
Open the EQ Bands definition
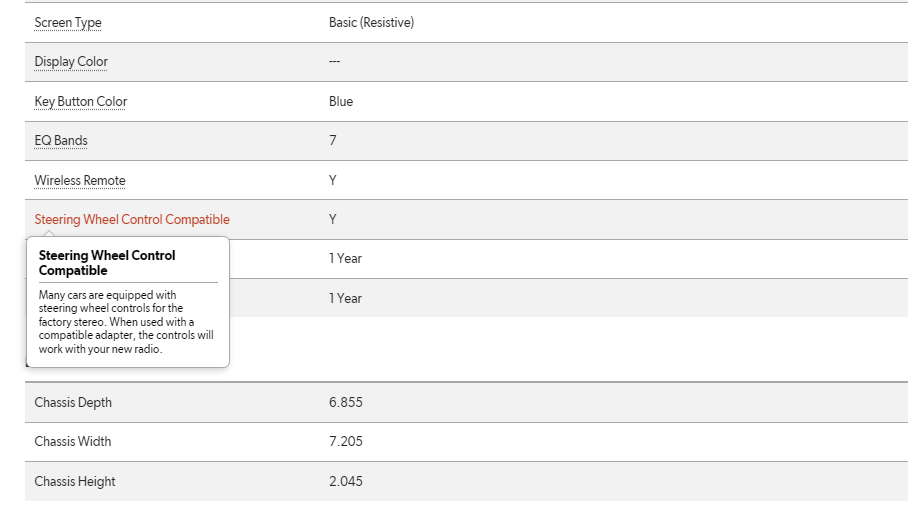click(61, 141)
